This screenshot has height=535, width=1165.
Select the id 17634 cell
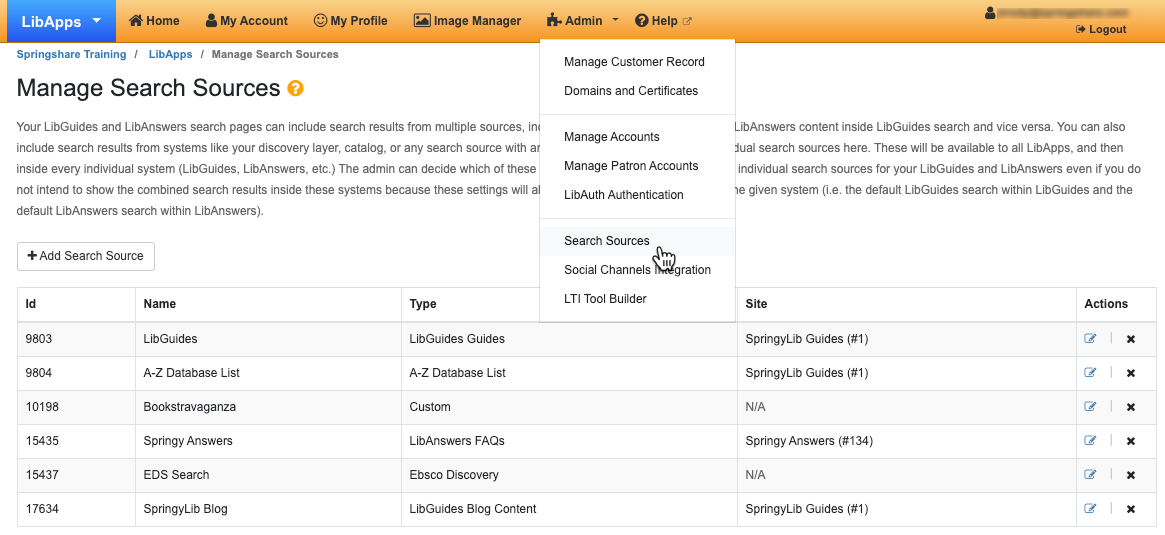[x=77, y=509]
